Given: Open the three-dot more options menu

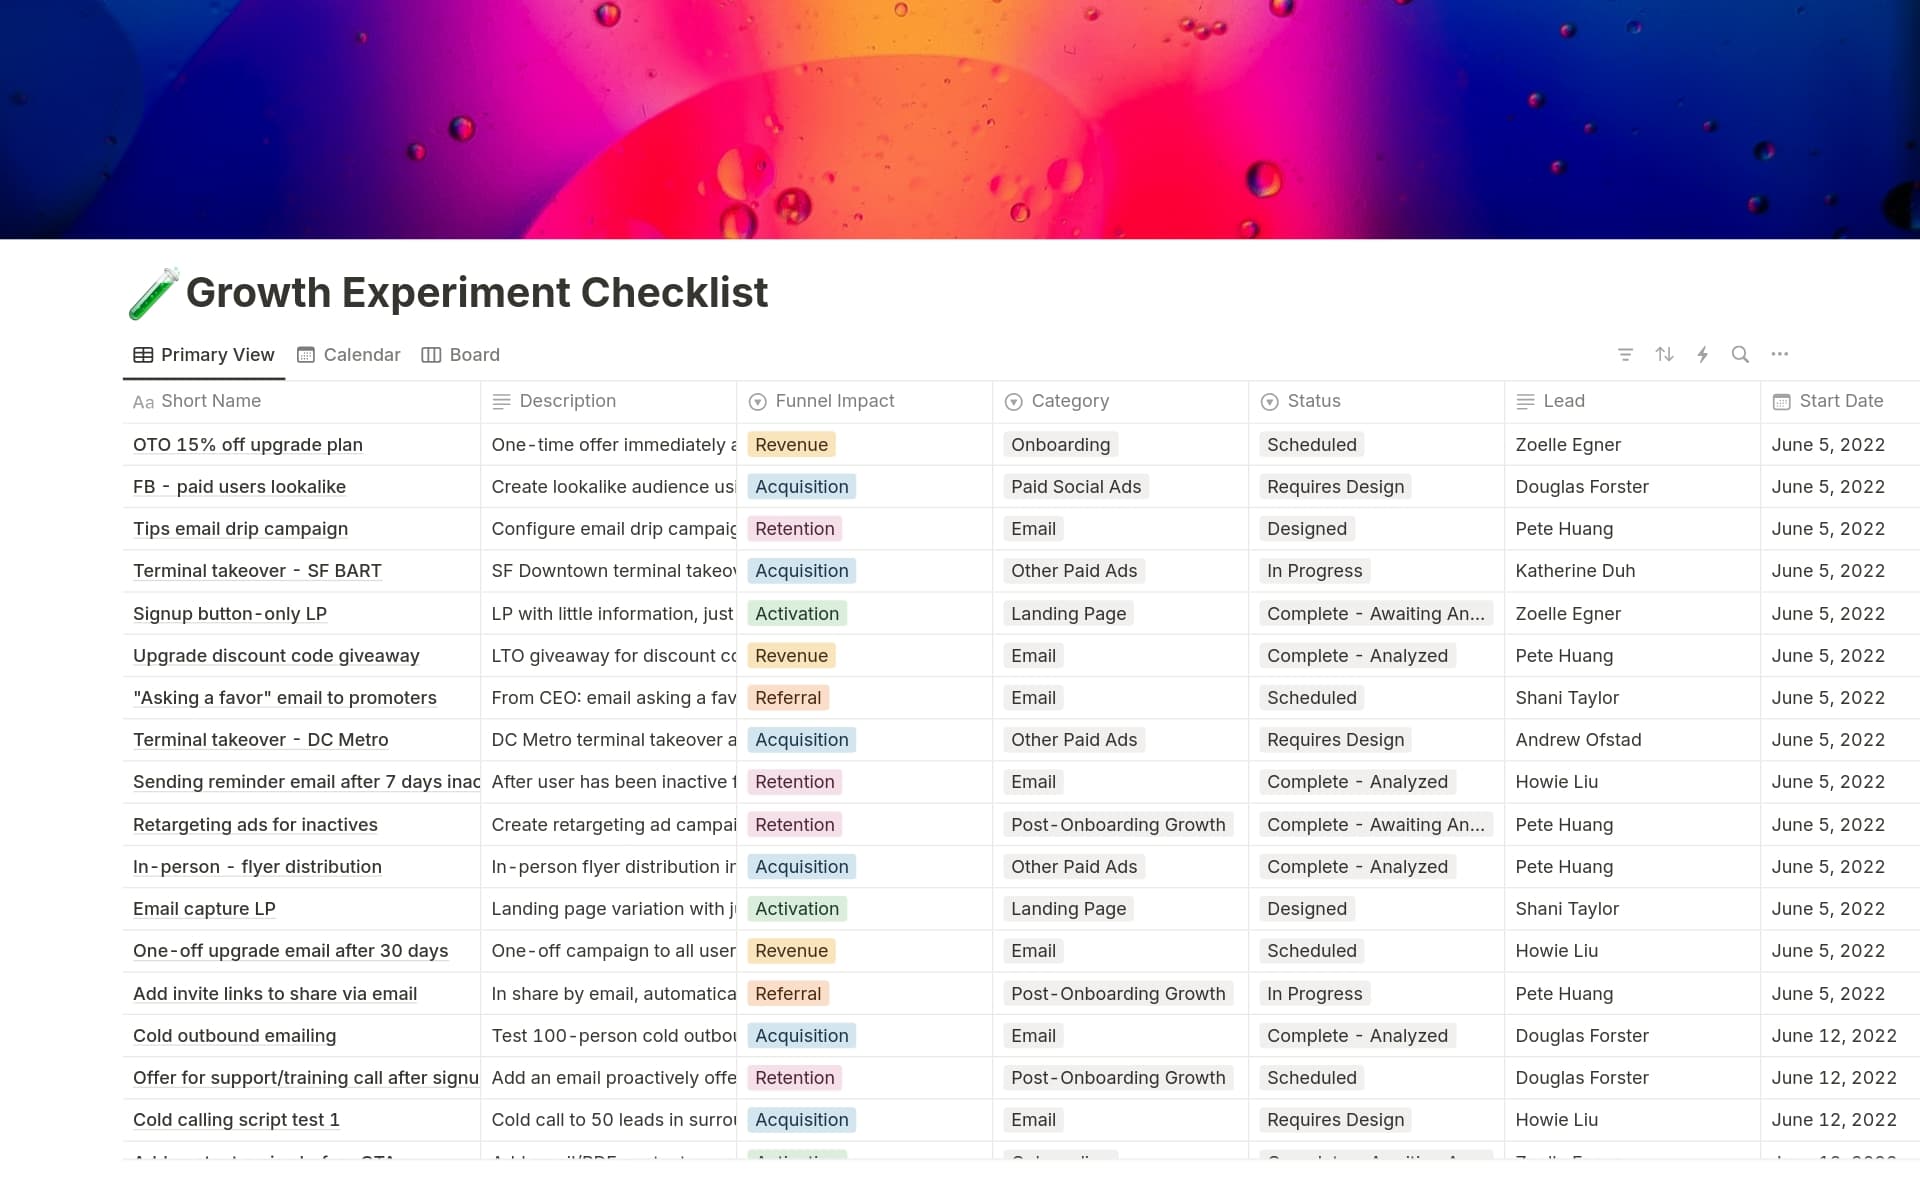Looking at the screenshot, I should pyautogui.click(x=1779, y=354).
